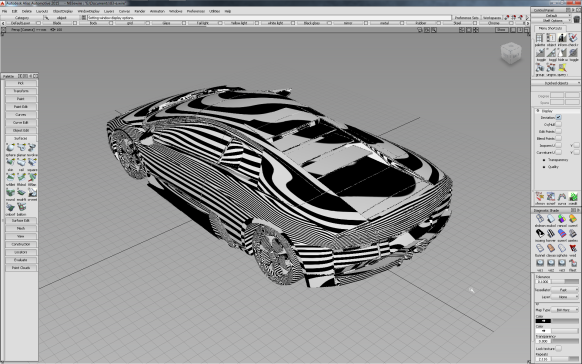Open the Edit menu

point(14,12)
